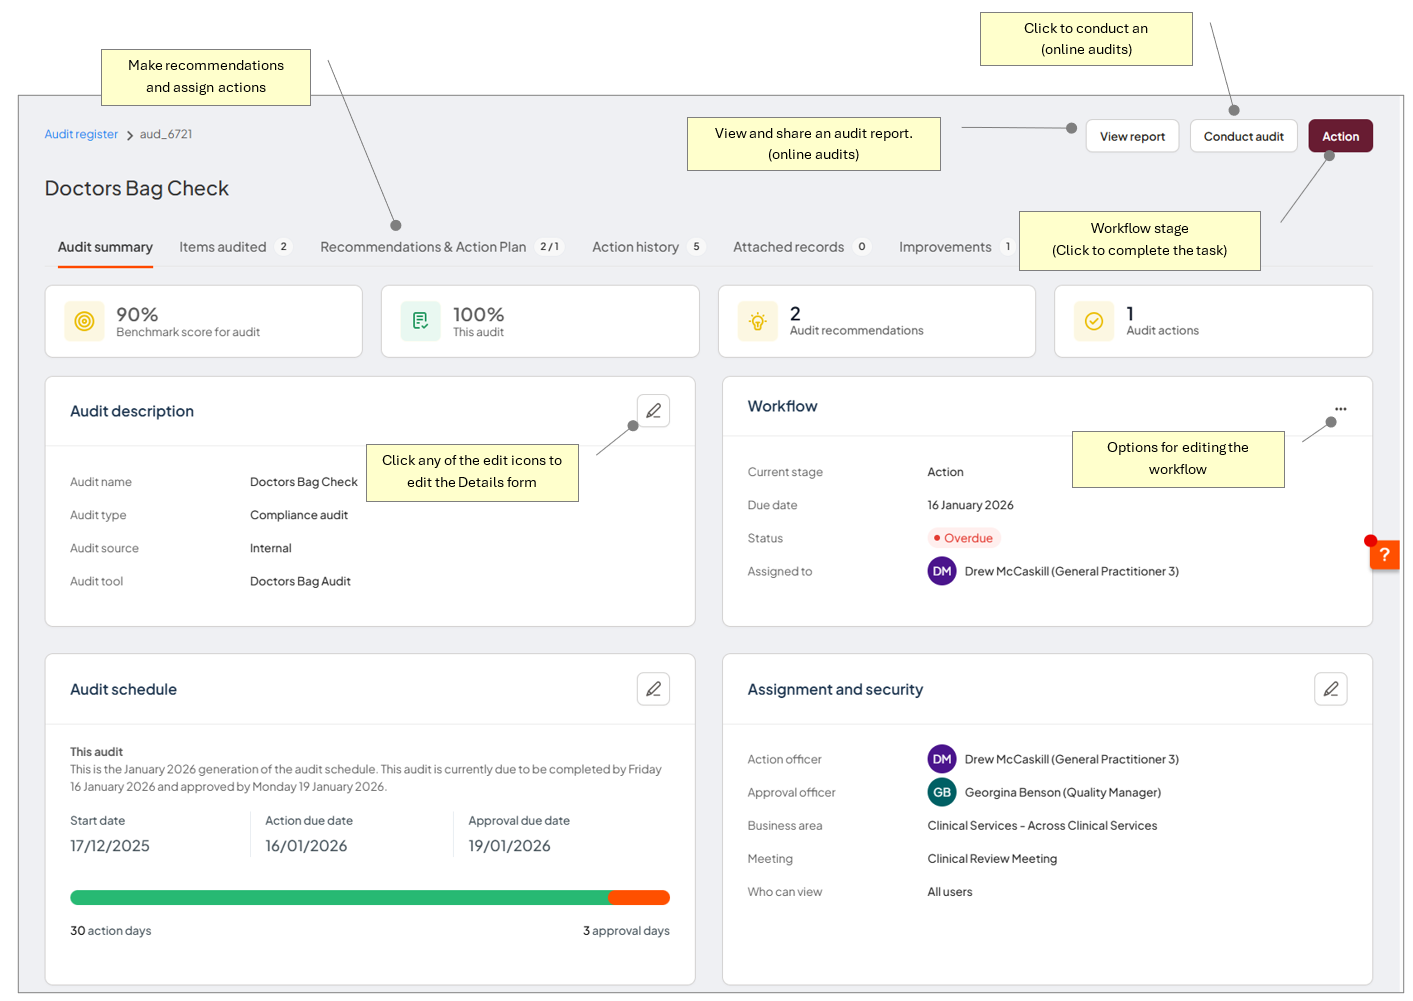Switch to the Improvements tab
Screen dimensions: 1413x1001
(x=944, y=247)
